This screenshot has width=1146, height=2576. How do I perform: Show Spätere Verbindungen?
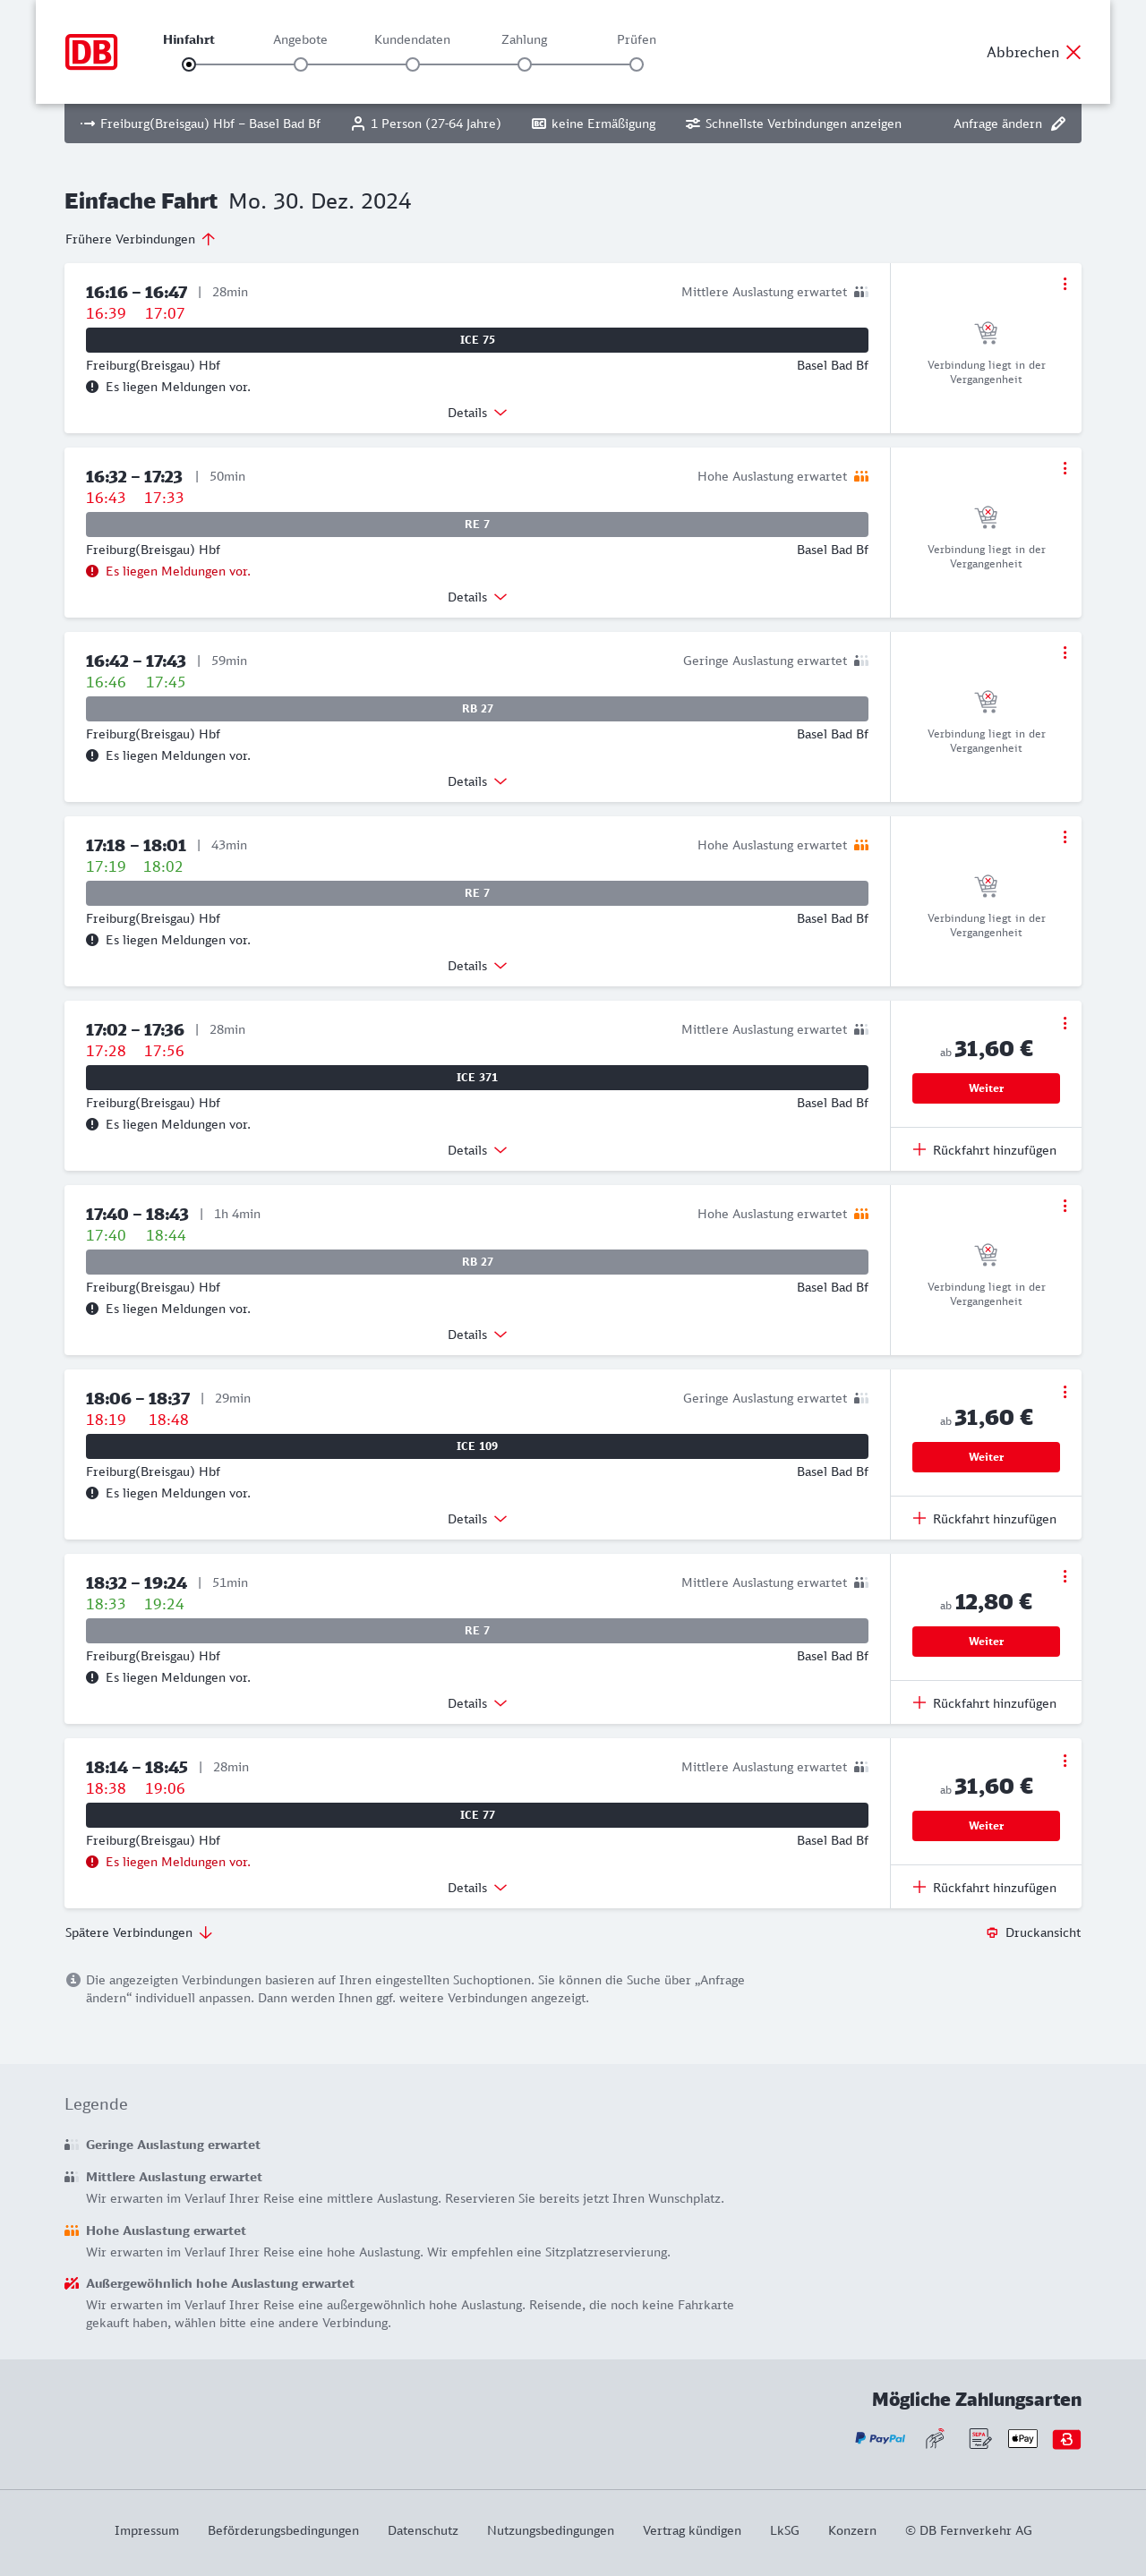tap(138, 1933)
